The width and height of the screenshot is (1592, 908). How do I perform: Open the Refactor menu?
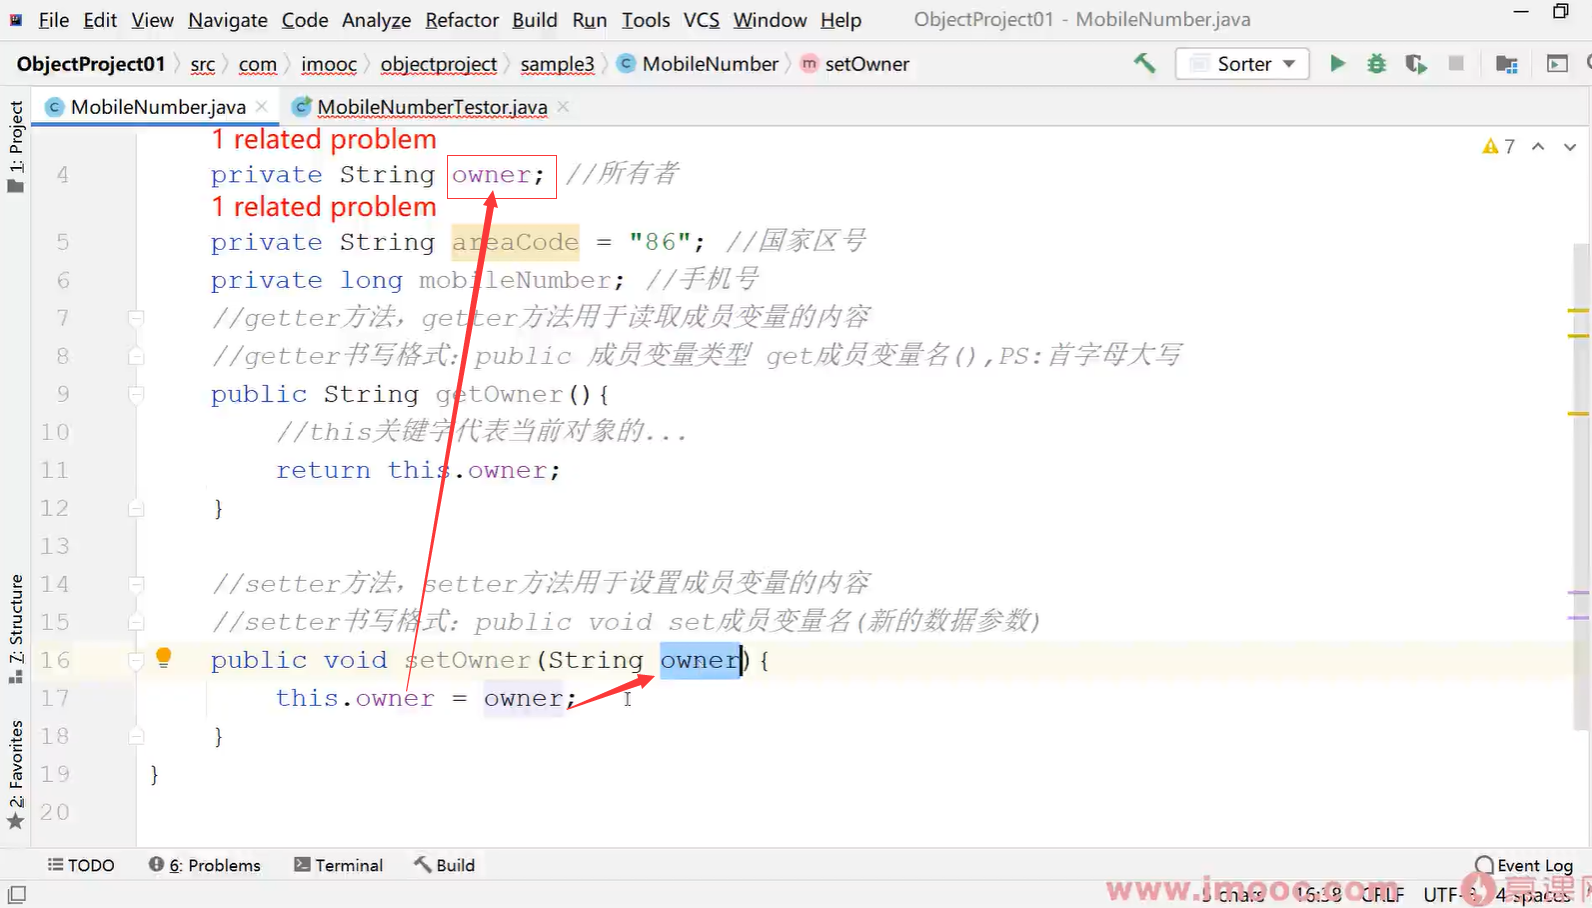tap(461, 20)
